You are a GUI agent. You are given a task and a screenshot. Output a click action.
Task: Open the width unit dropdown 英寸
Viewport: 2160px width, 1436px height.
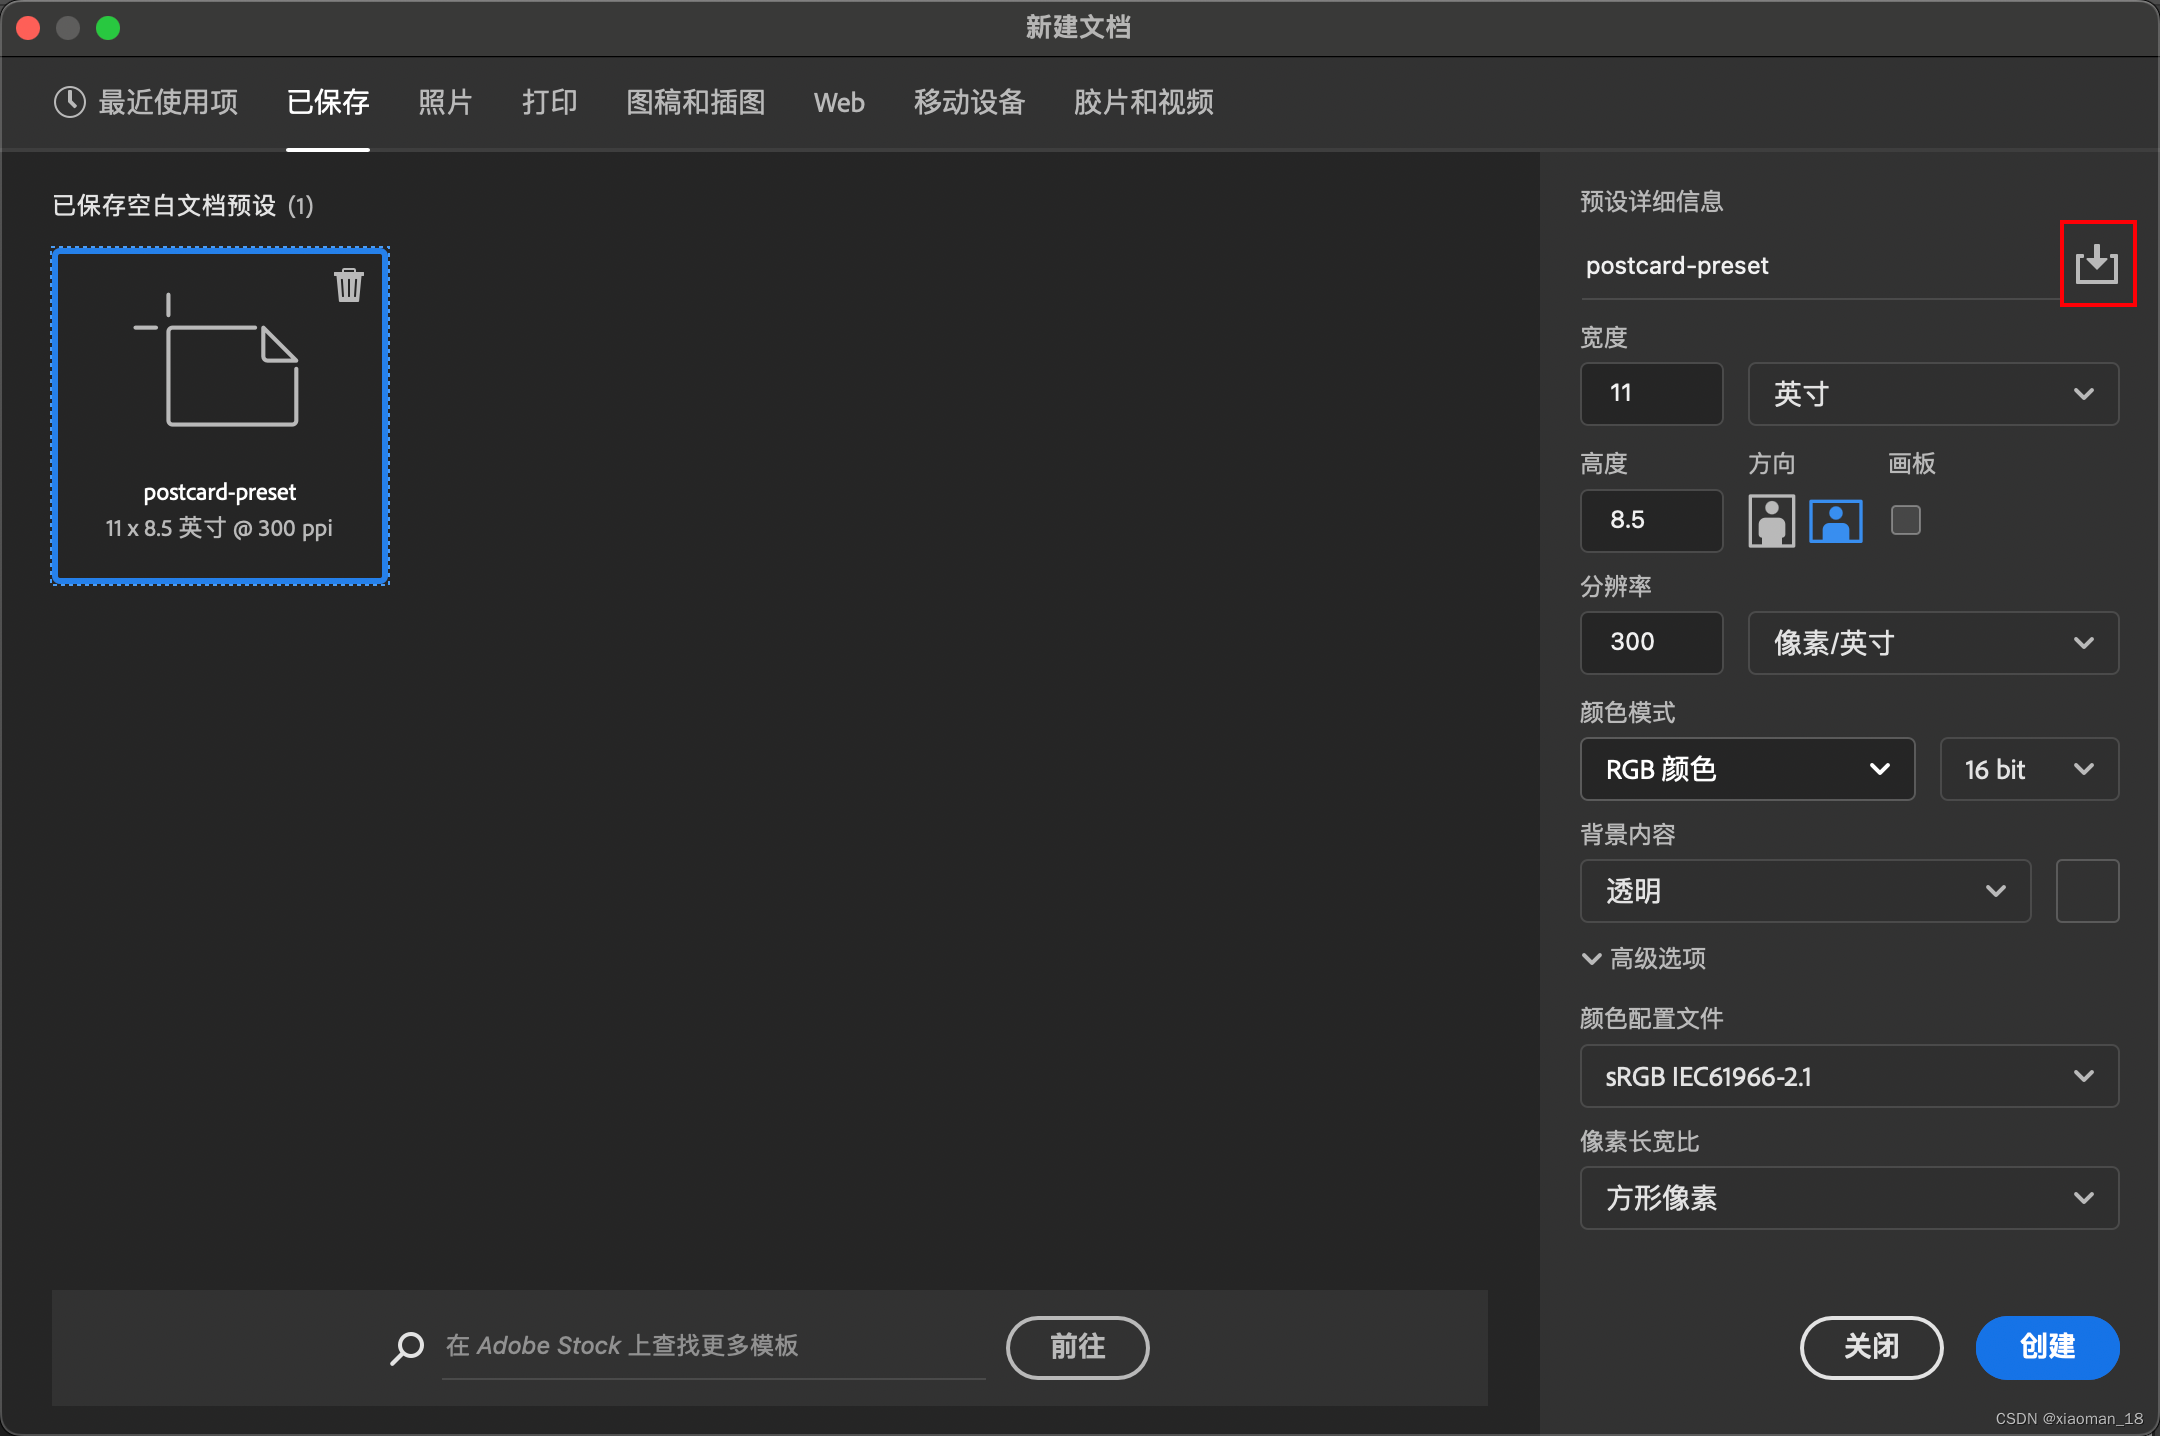click(1933, 394)
